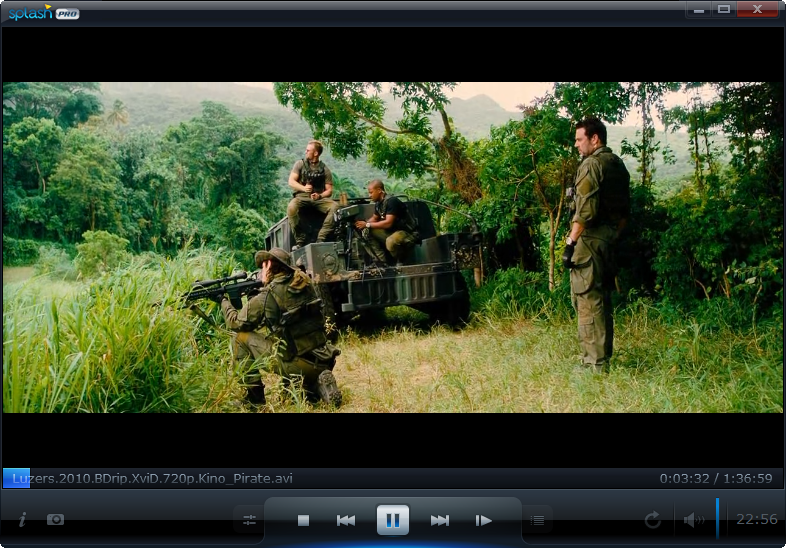Click the file name Luzers.2010.BDrip.XviD.720p.Kino_Pirate.avi

[x=152, y=478]
